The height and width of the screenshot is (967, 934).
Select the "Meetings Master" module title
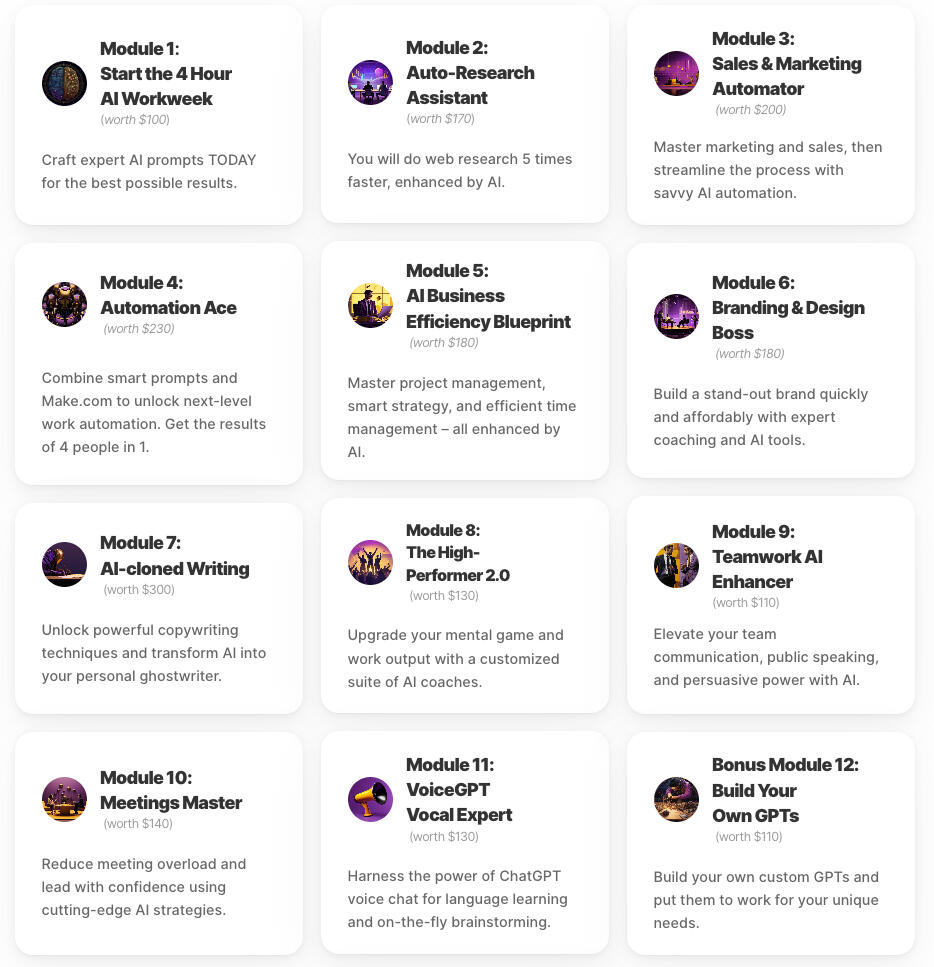click(x=171, y=803)
